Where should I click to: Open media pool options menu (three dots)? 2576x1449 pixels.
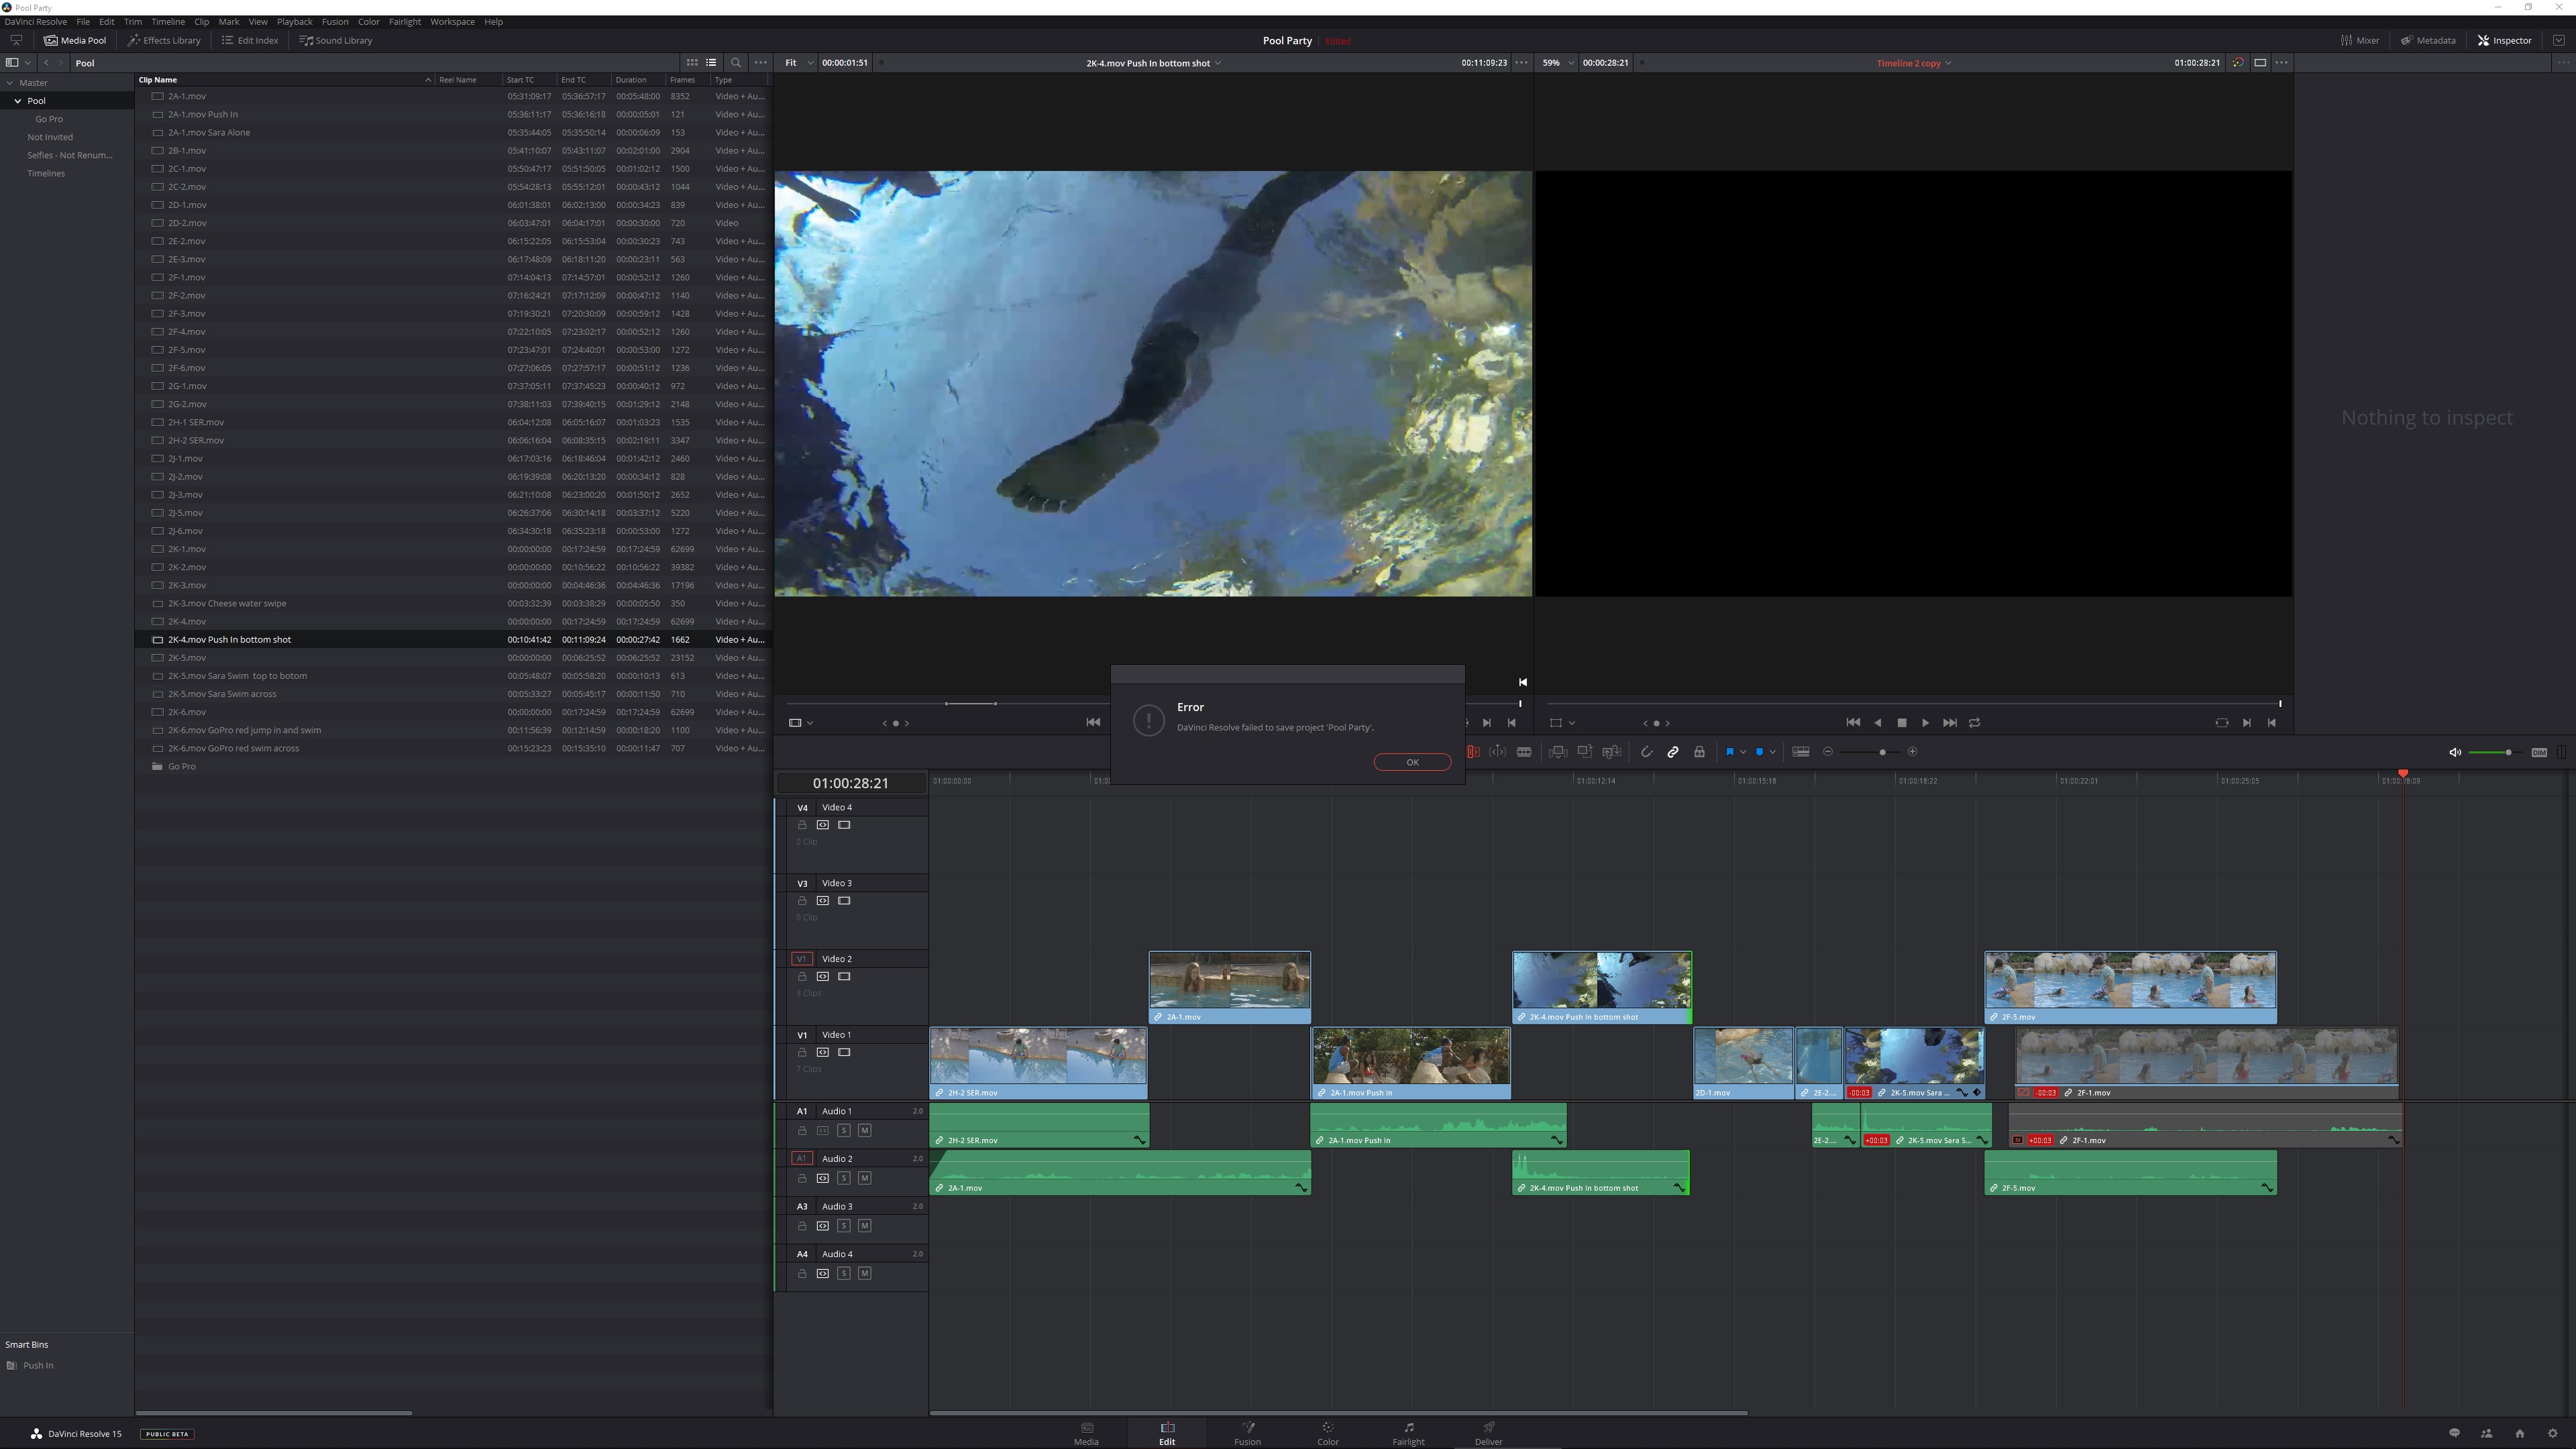[760, 62]
